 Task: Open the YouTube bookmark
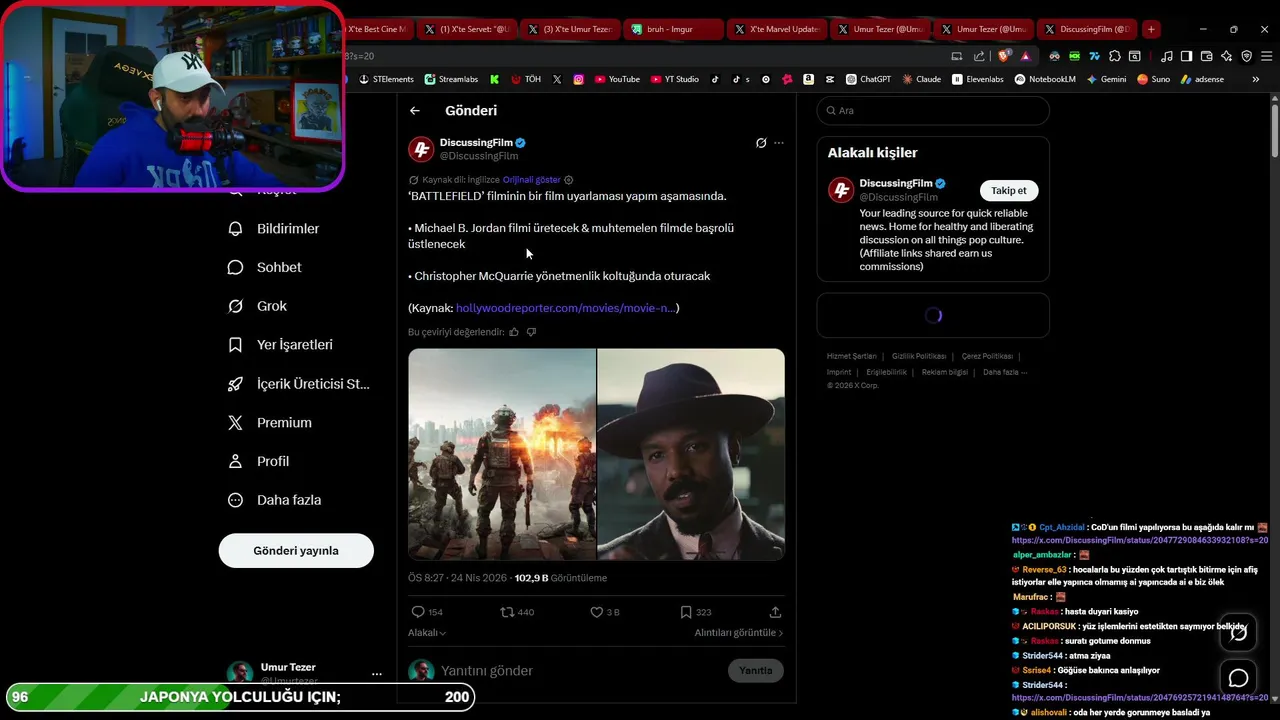[x=617, y=79]
